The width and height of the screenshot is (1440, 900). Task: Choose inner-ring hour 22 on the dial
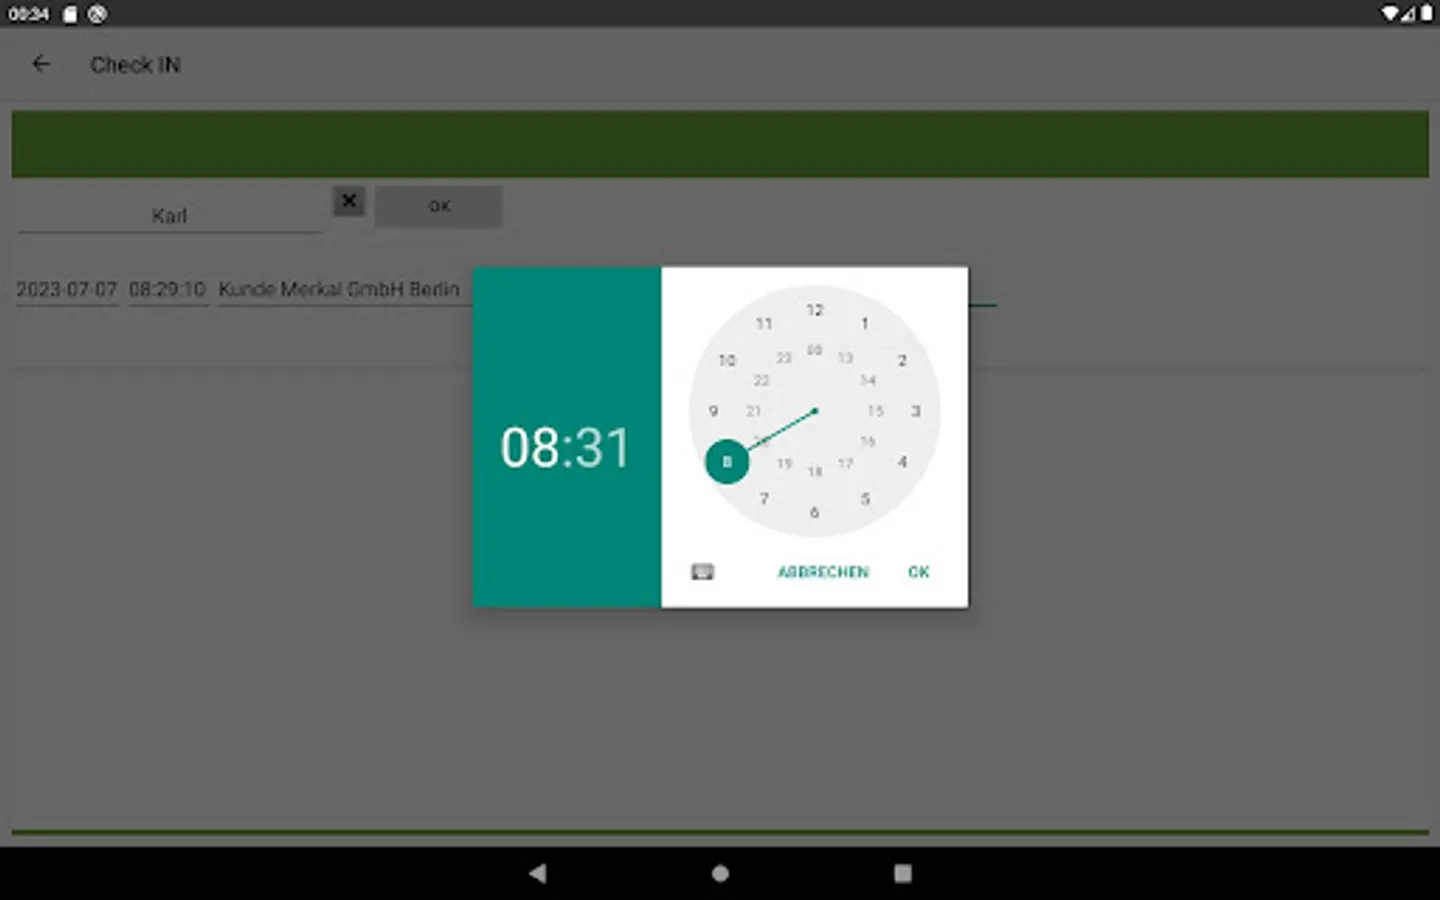coord(762,380)
